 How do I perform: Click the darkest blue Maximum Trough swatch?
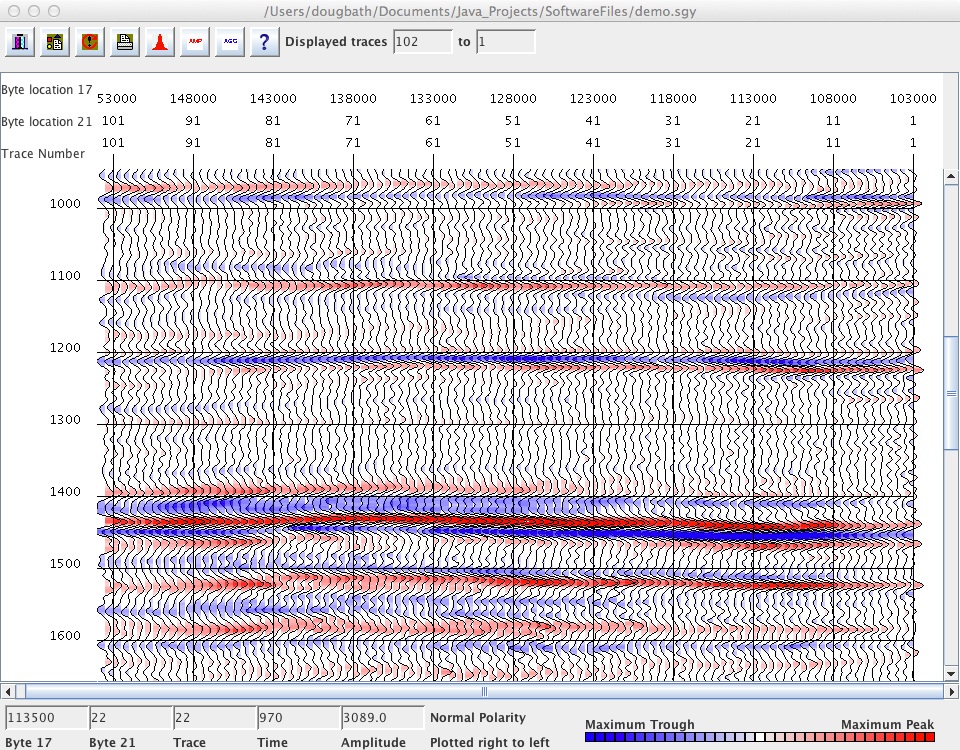591,737
